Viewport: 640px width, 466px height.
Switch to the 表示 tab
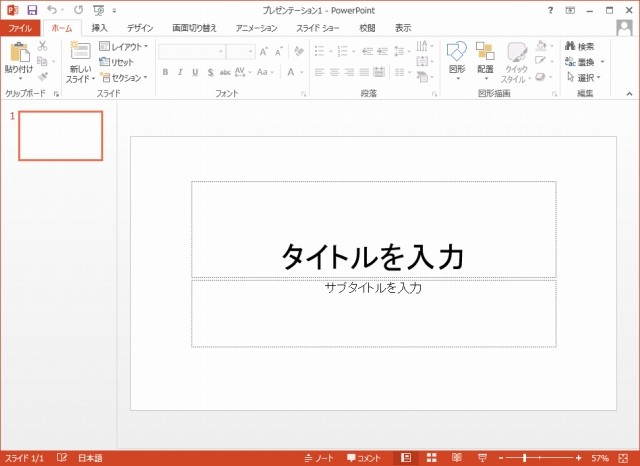(403, 28)
